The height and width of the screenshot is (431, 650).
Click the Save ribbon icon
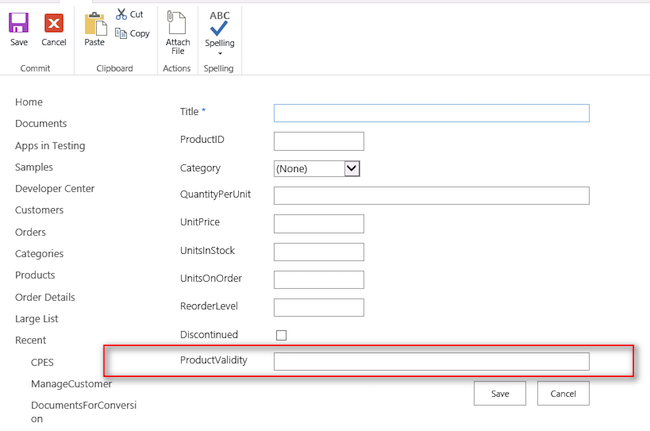pos(19,23)
